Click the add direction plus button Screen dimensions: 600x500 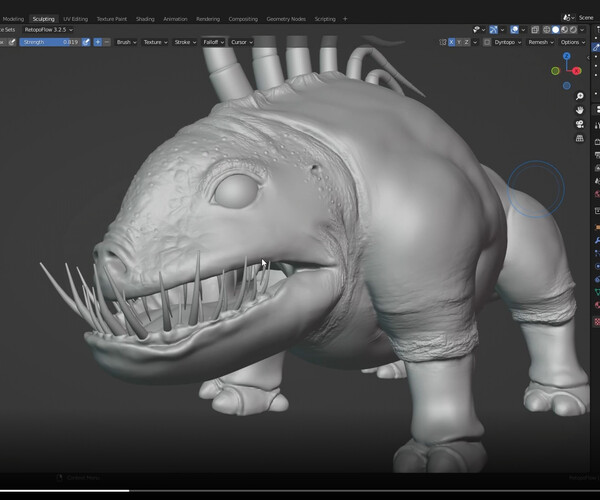point(98,42)
